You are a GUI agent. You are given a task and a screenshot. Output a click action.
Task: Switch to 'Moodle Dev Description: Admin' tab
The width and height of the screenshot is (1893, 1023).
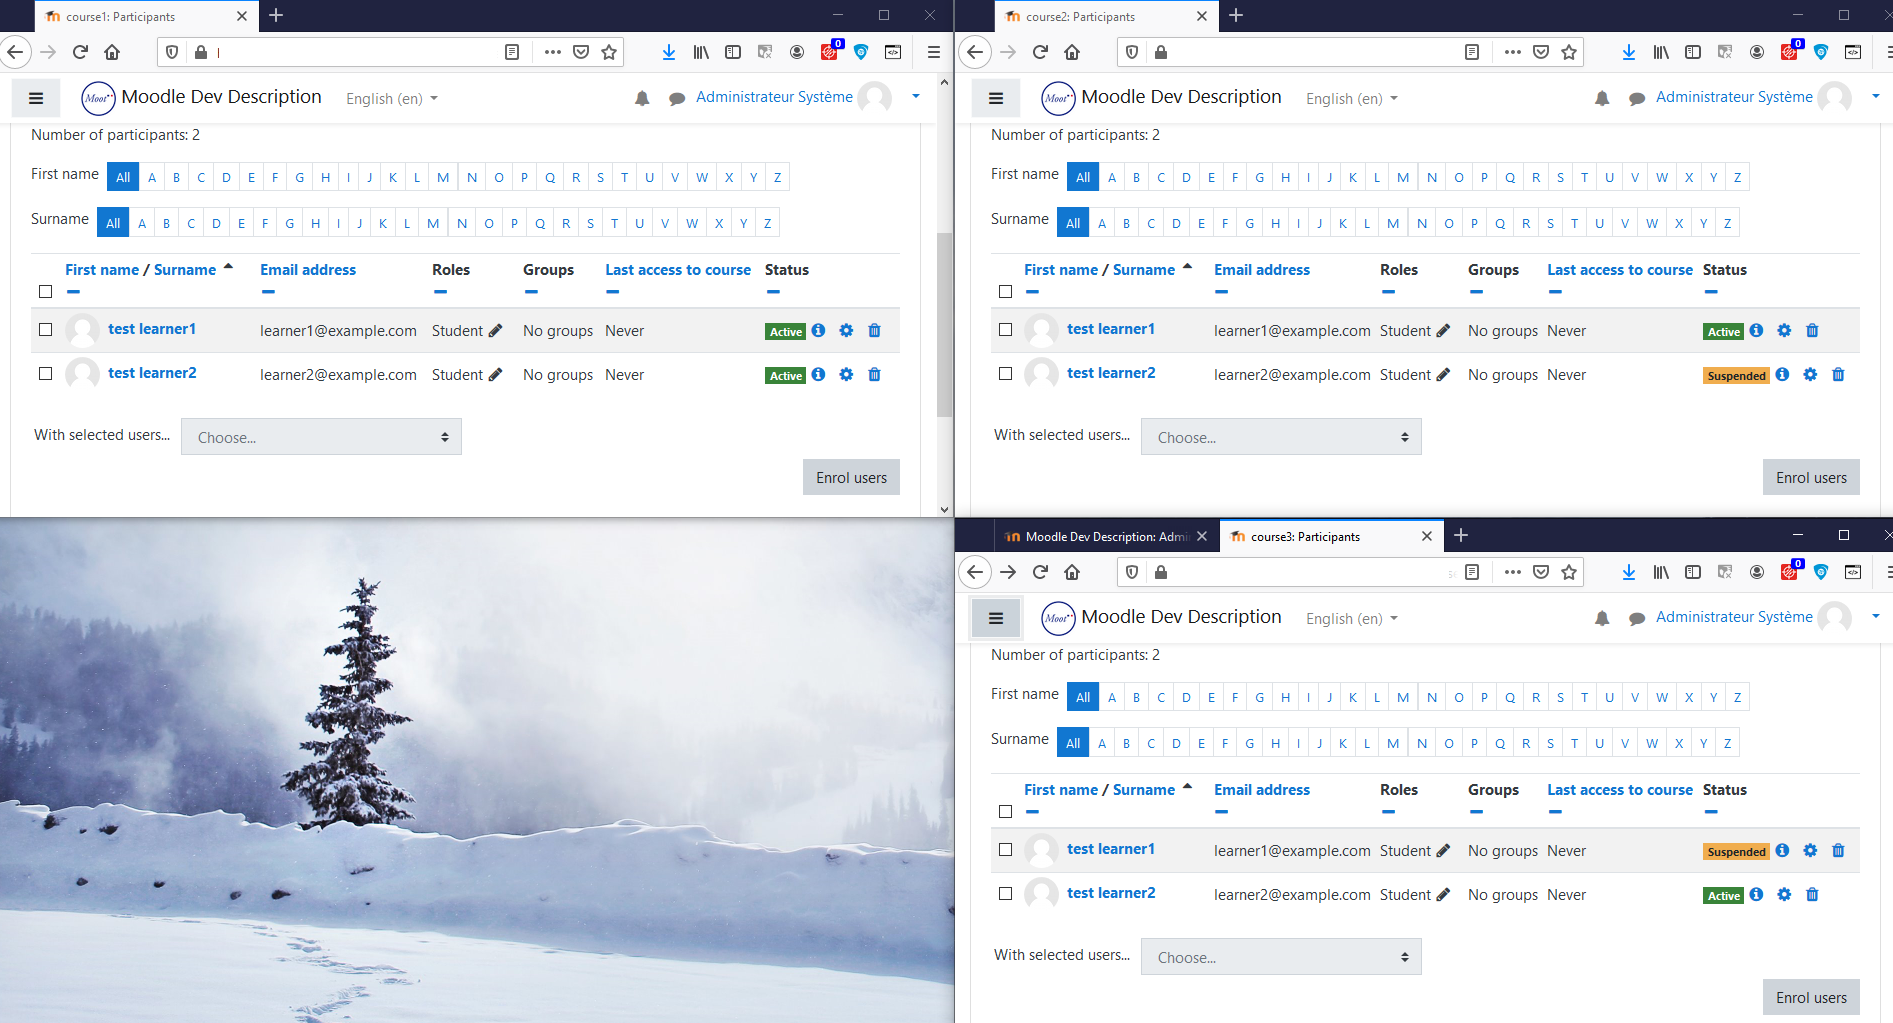click(1105, 536)
